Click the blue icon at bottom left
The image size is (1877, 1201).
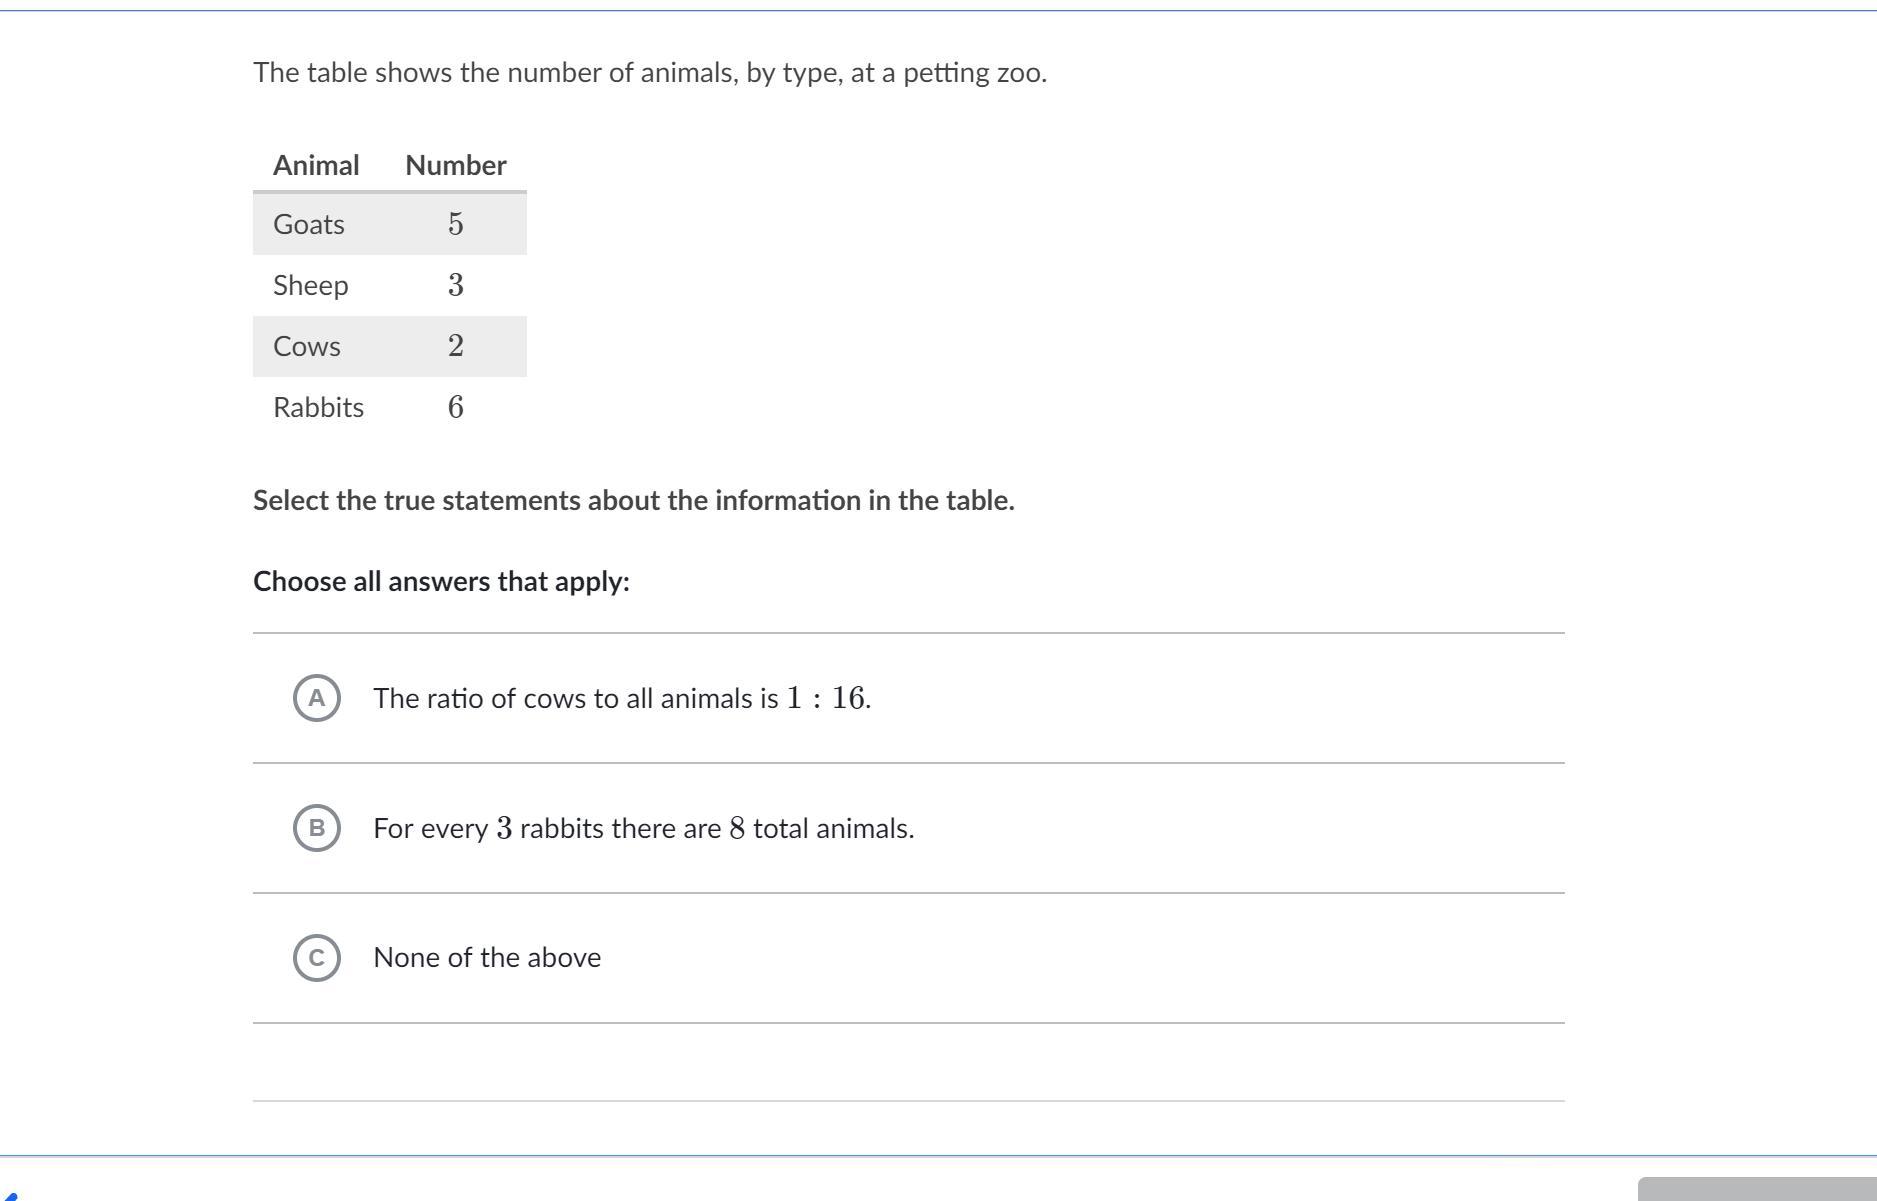click(10, 1194)
